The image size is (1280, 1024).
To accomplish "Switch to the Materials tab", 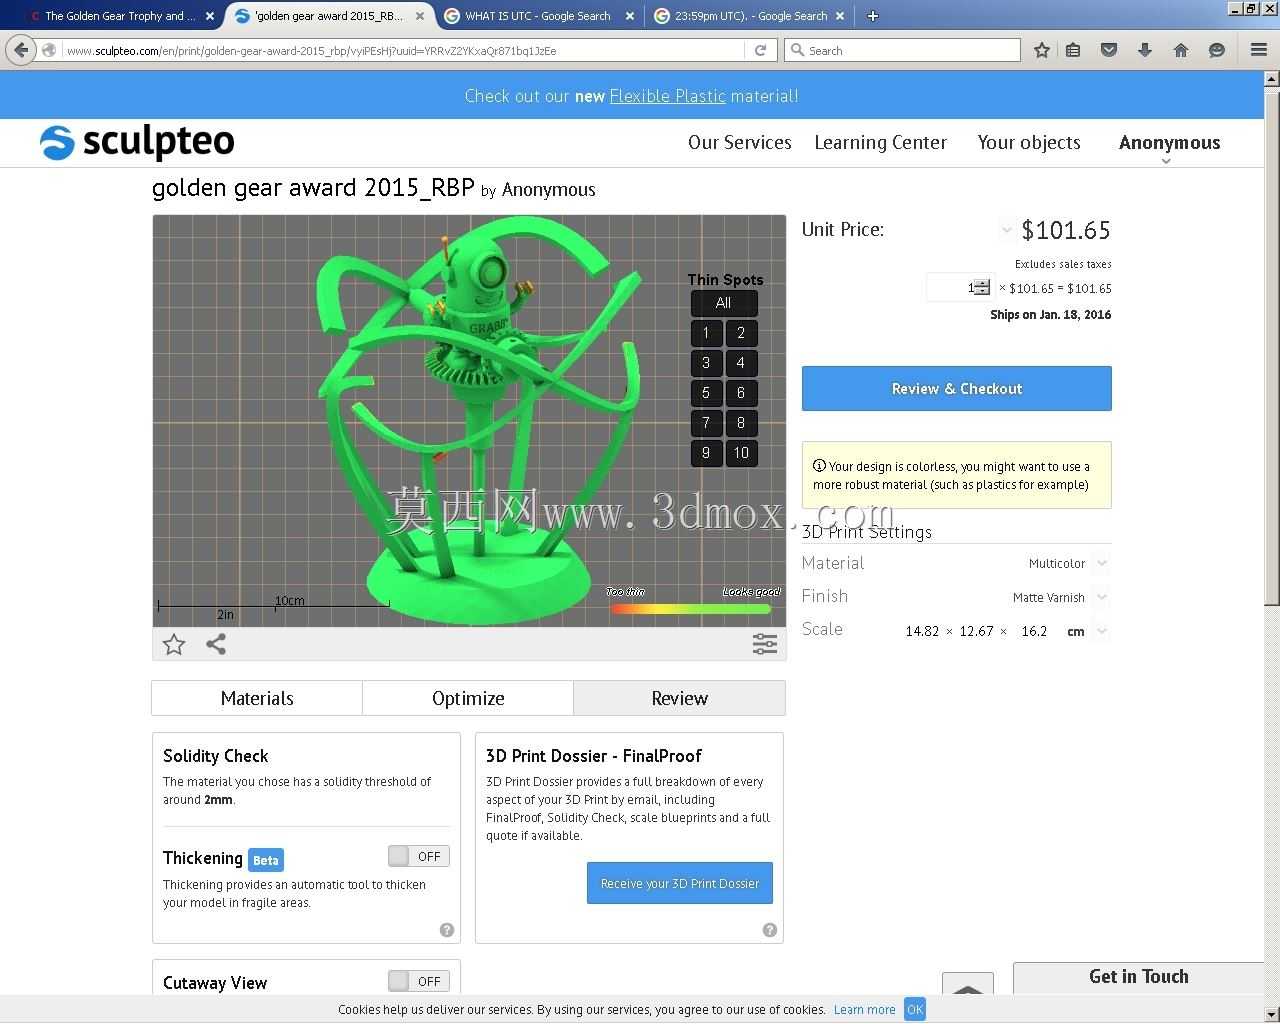I will coord(257,698).
